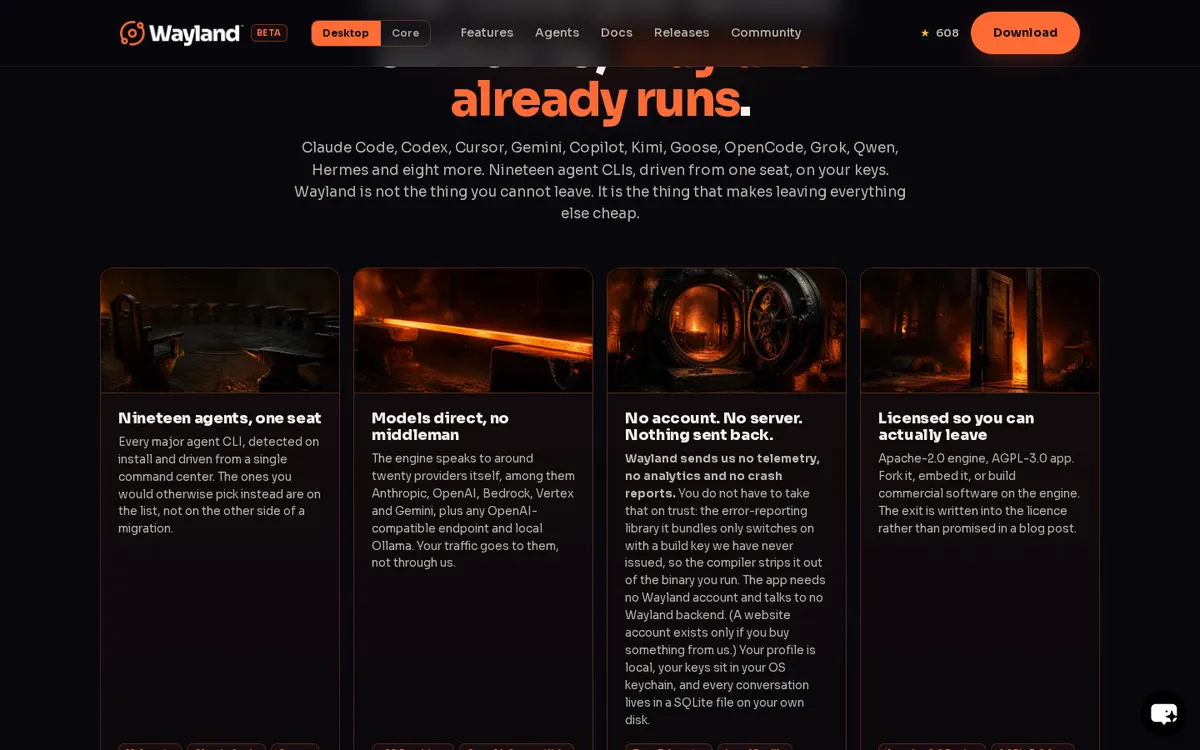The height and width of the screenshot is (750, 1200).
Task: Open the Features nav item
Action: pos(487,33)
